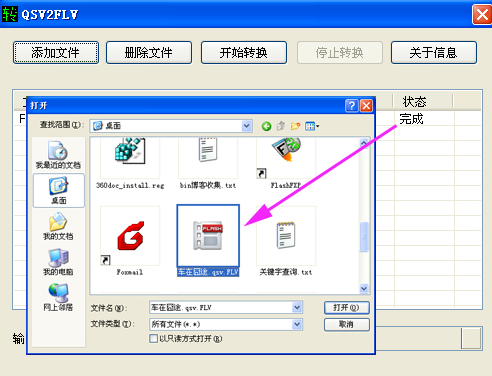This screenshot has width=492, height=376.
Task: Click the file list scroll down arrow
Action: pyautogui.click(x=364, y=288)
